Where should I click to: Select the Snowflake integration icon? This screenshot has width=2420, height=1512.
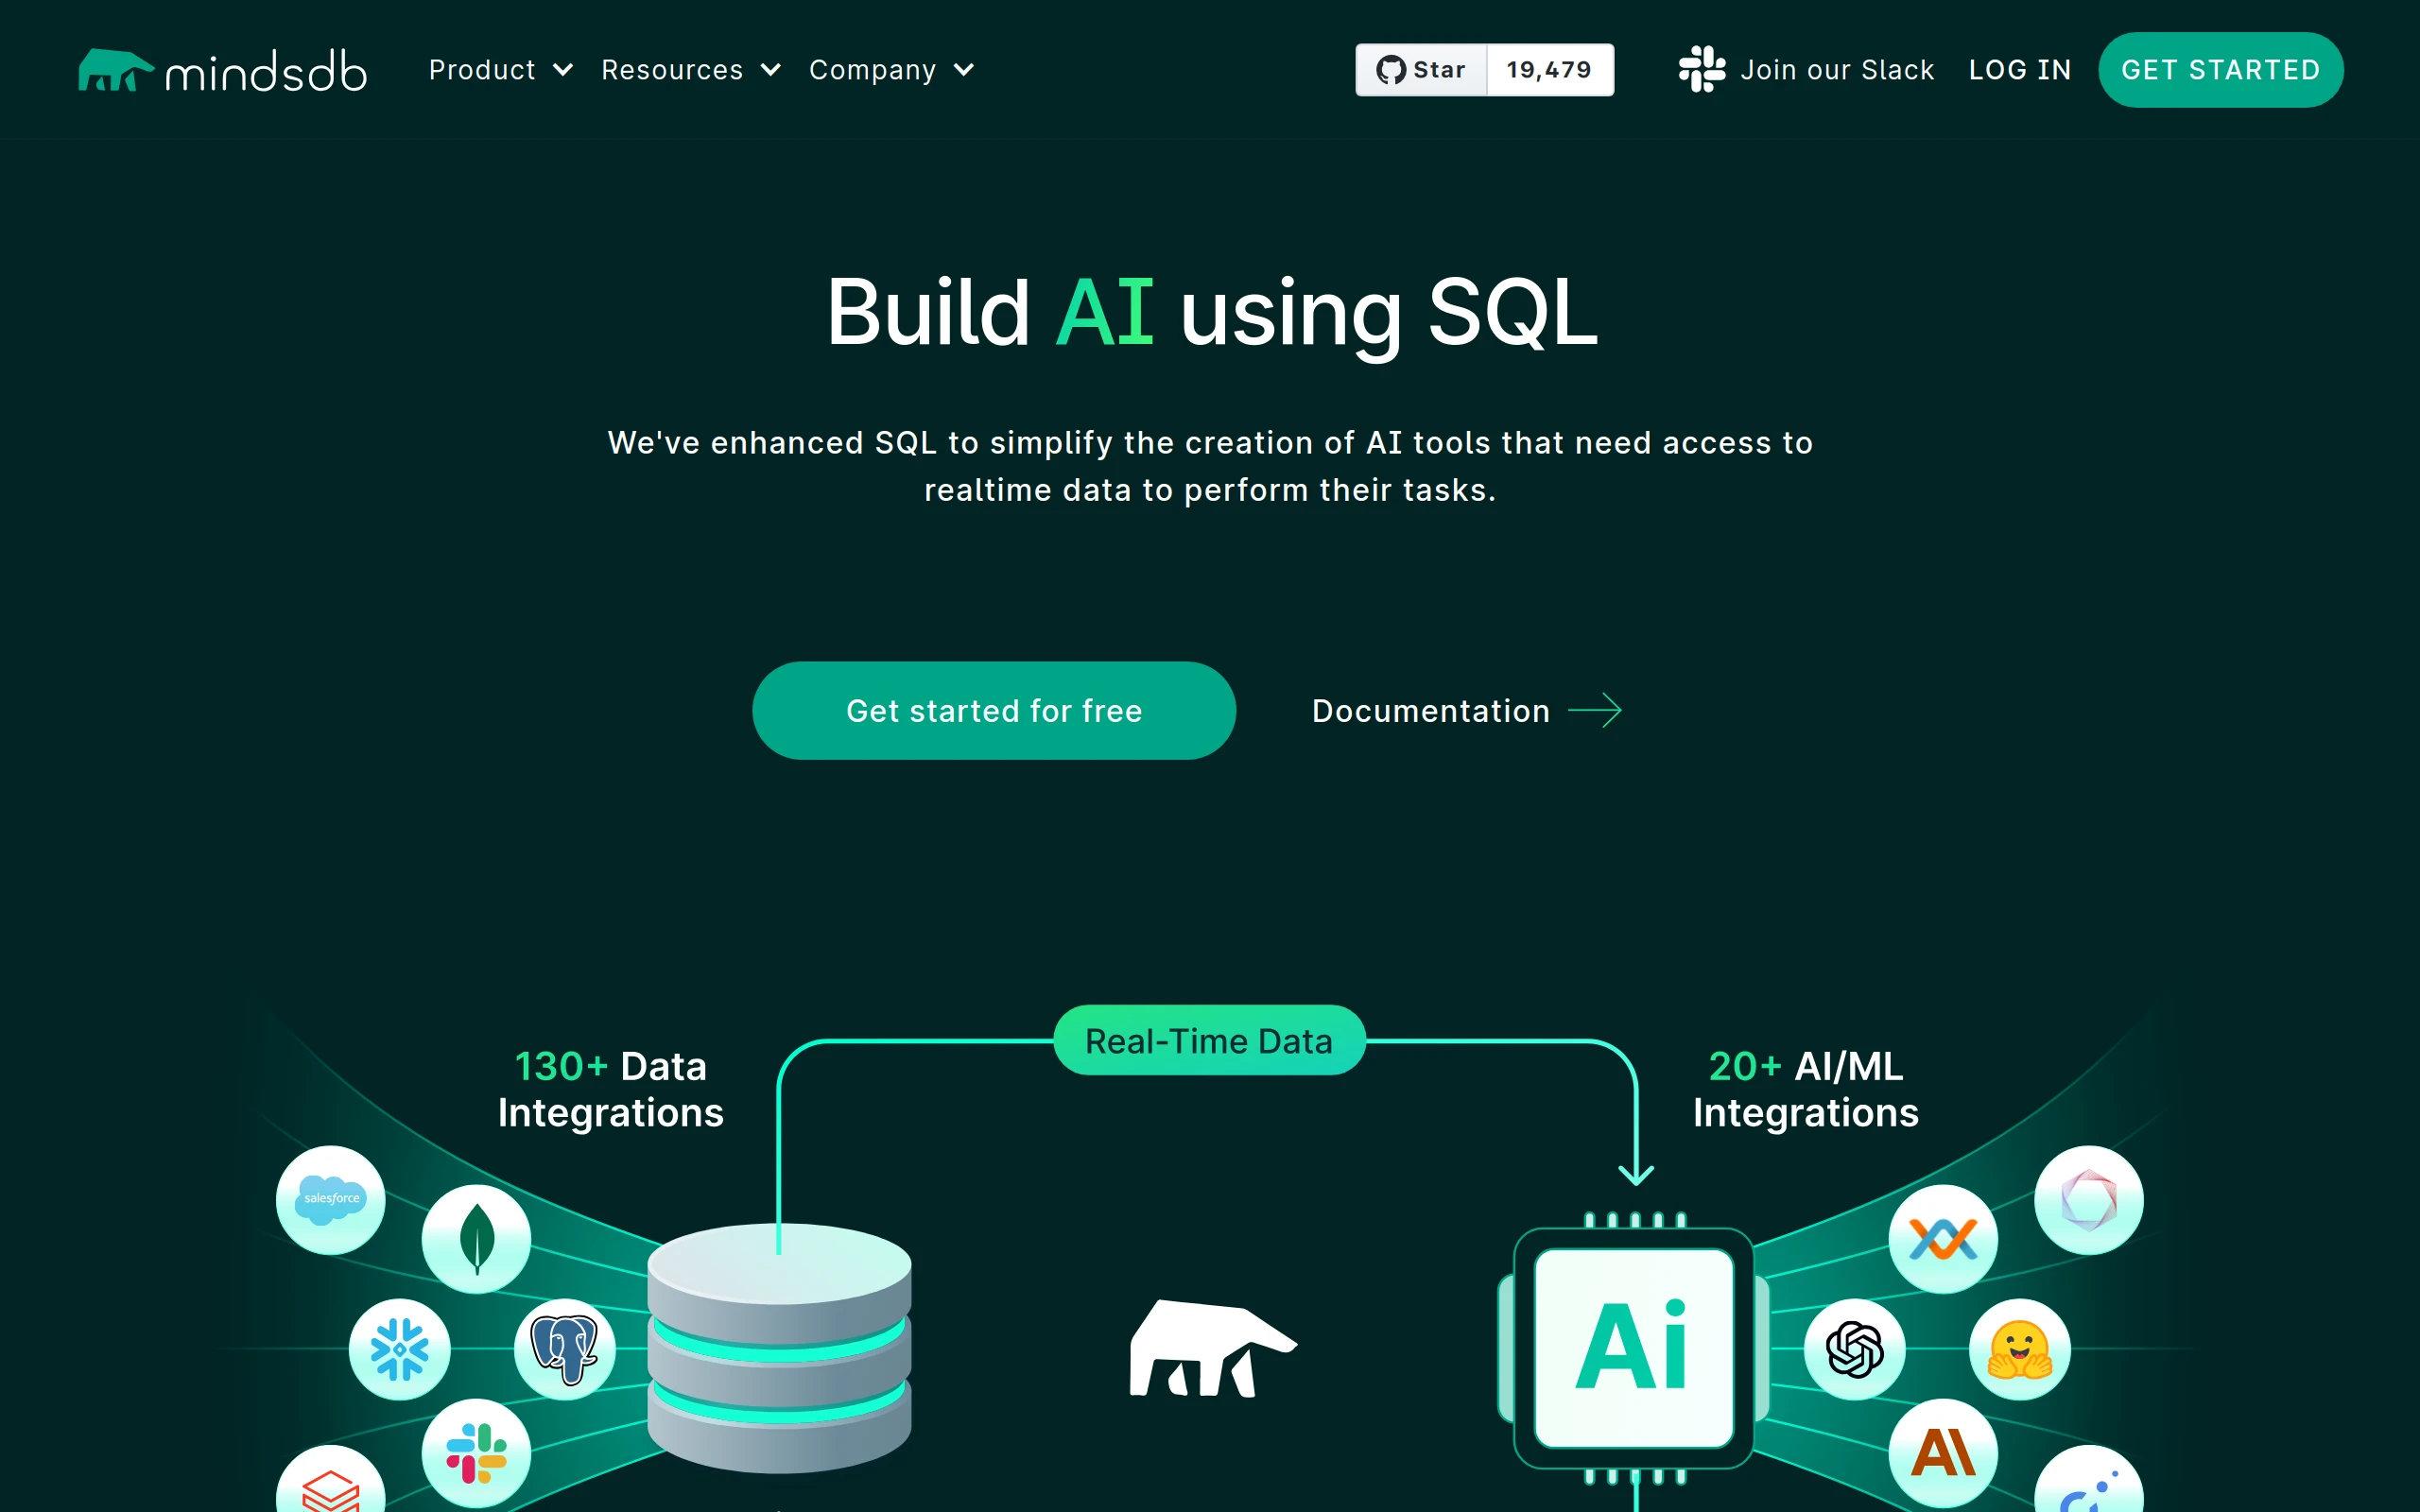click(399, 1349)
